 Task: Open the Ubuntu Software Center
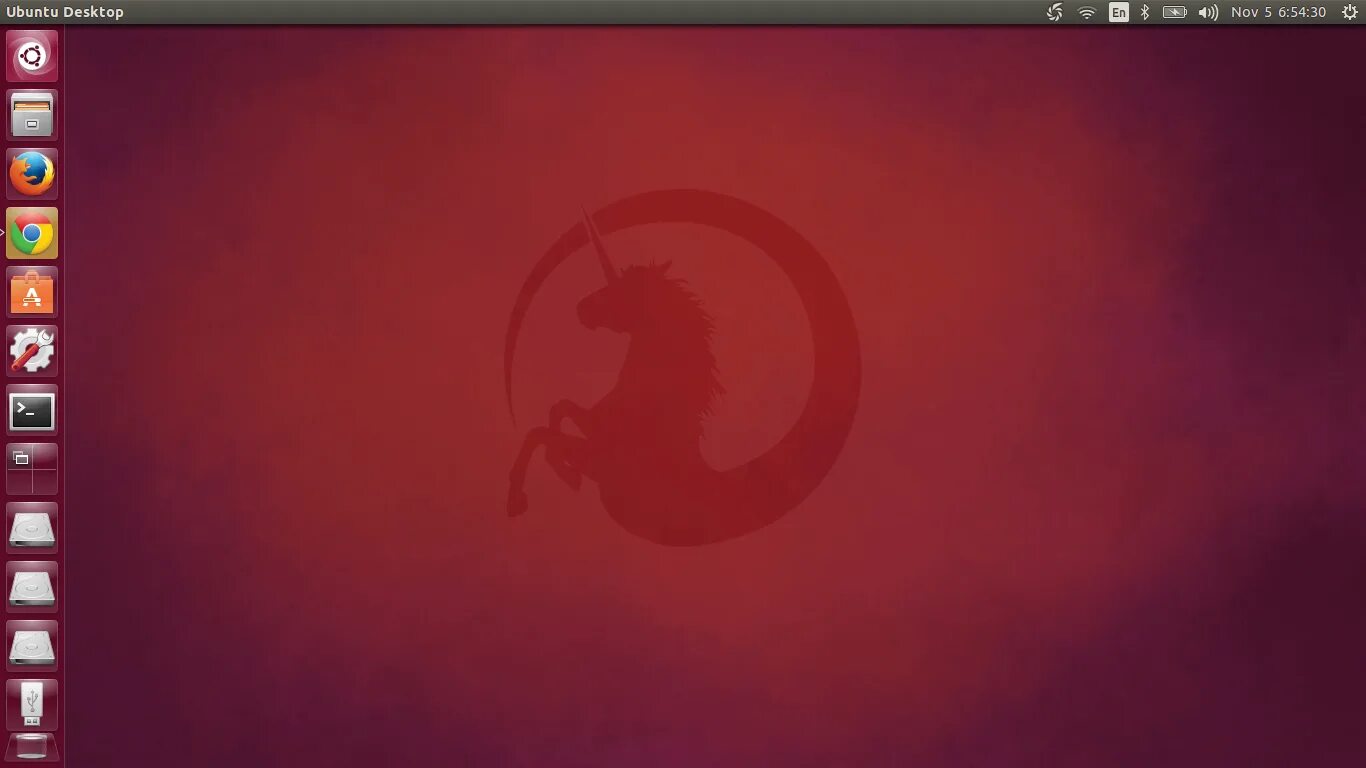click(32, 292)
